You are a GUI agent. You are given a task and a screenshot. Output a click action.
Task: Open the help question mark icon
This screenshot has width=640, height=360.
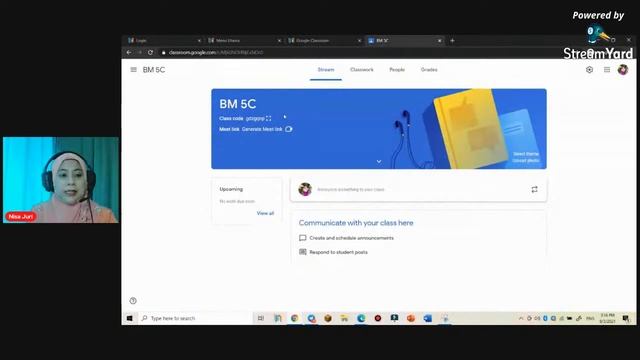(x=133, y=301)
